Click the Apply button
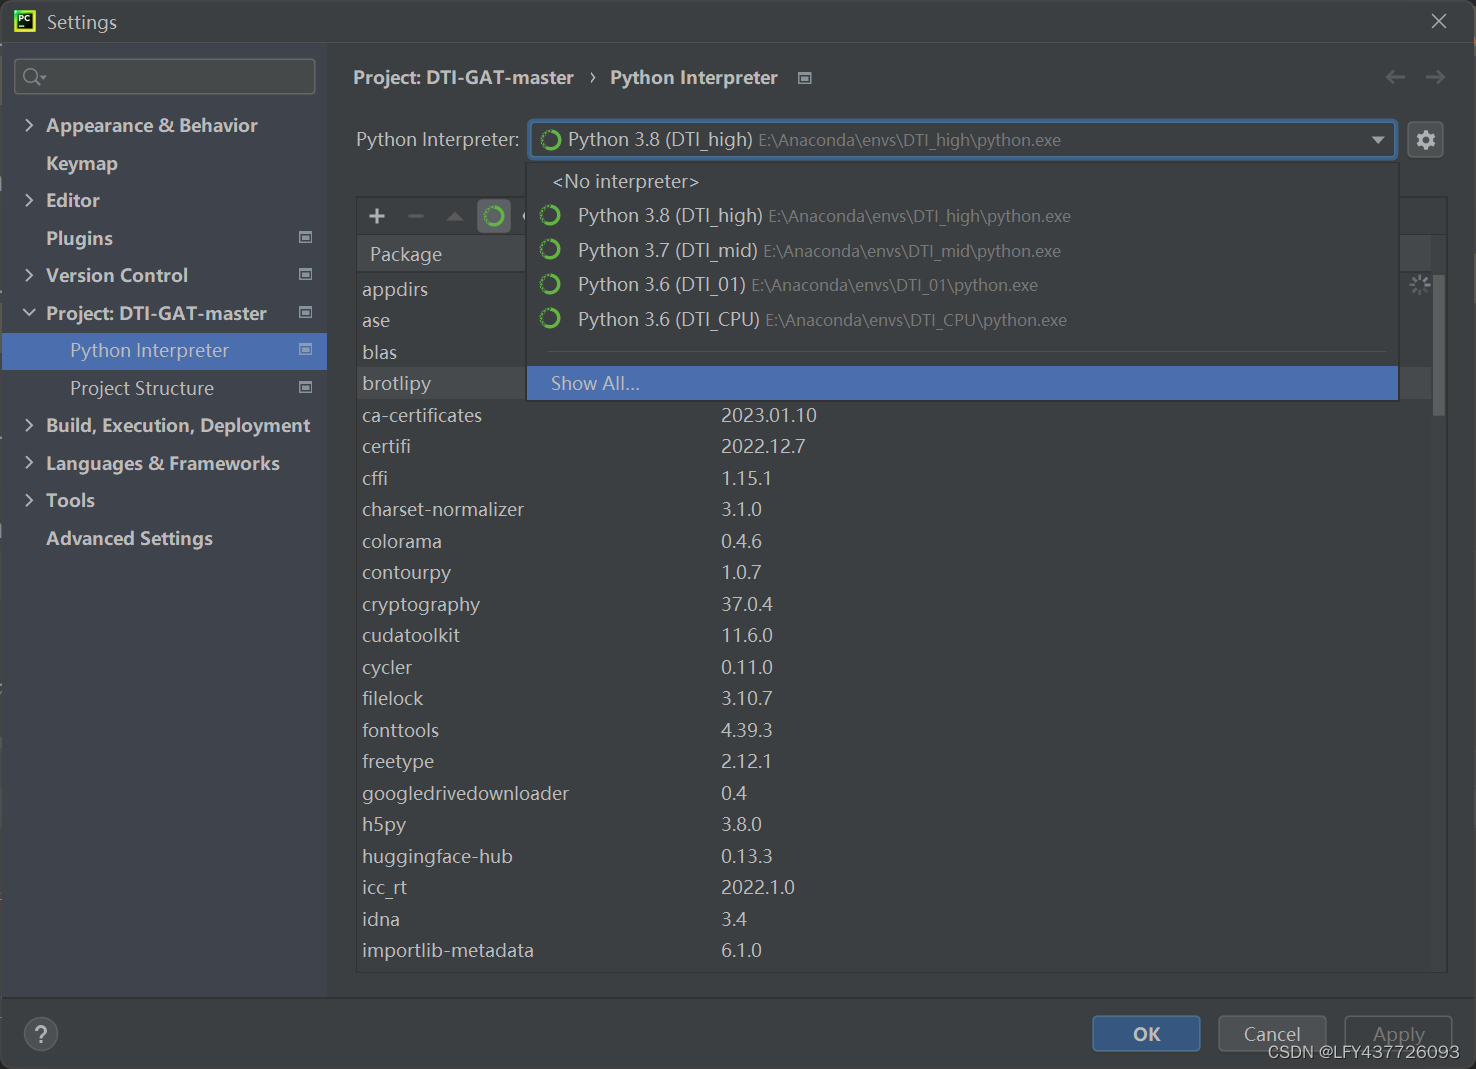 pos(1398,1034)
